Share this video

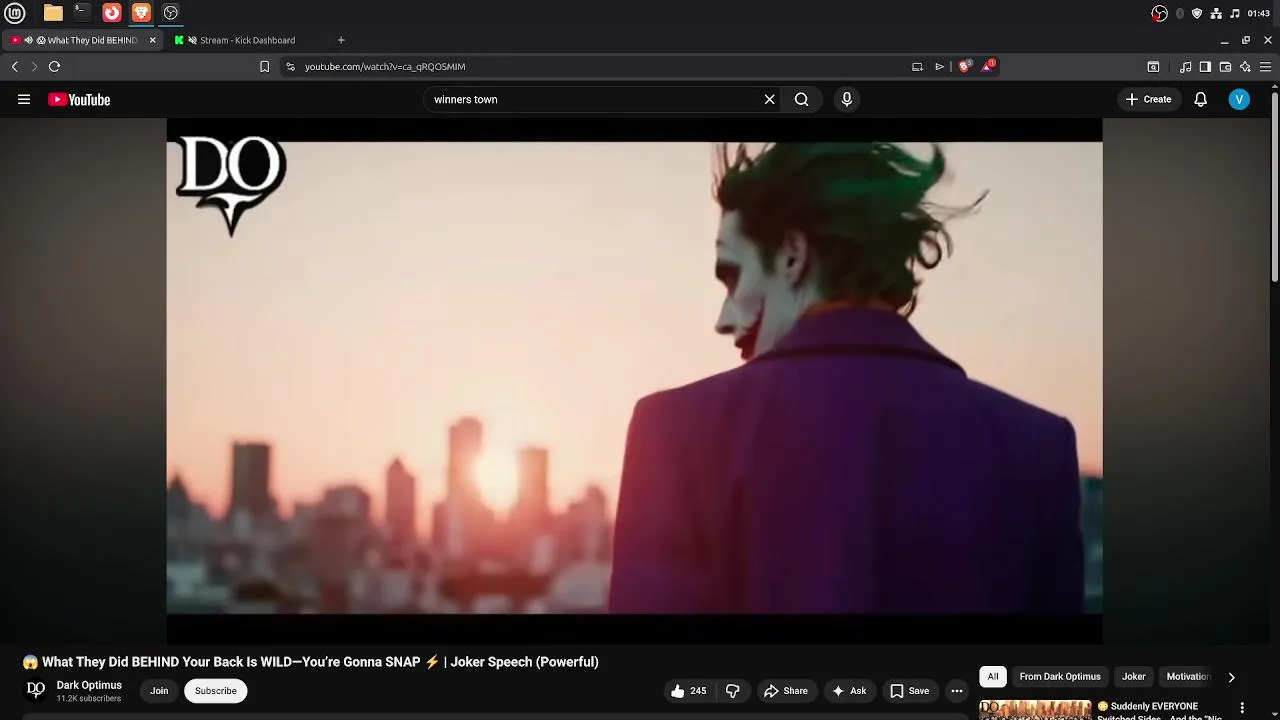(785, 691)
